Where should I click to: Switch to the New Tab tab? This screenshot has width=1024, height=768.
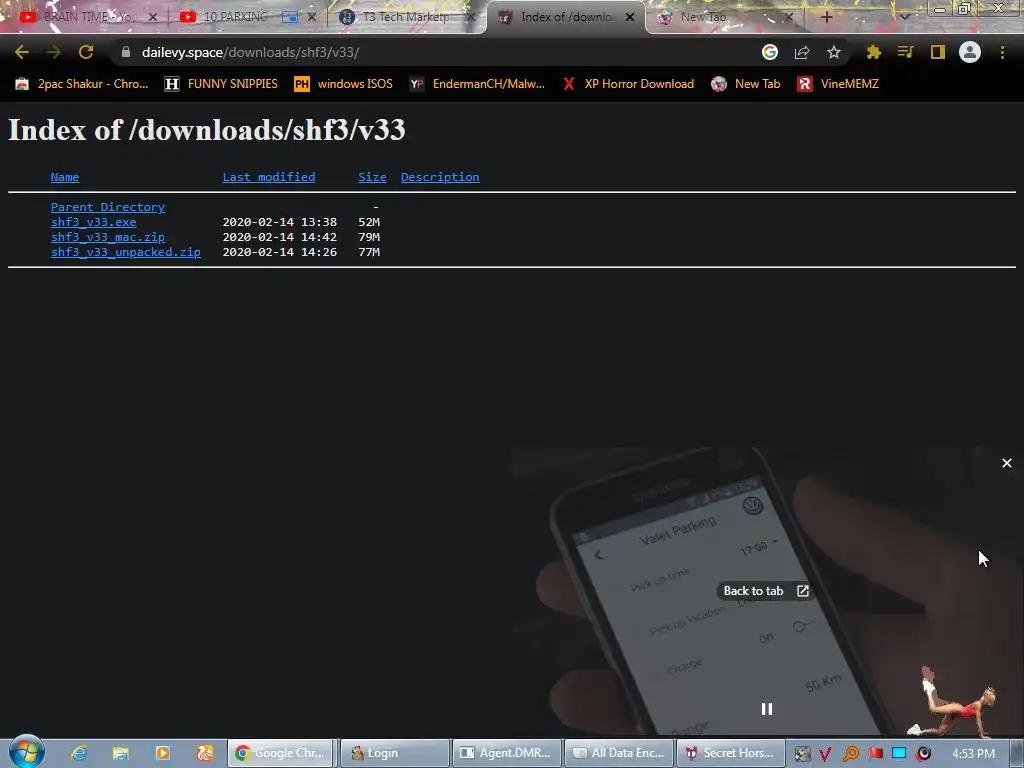pyautogui.click(x=703, y=17)
